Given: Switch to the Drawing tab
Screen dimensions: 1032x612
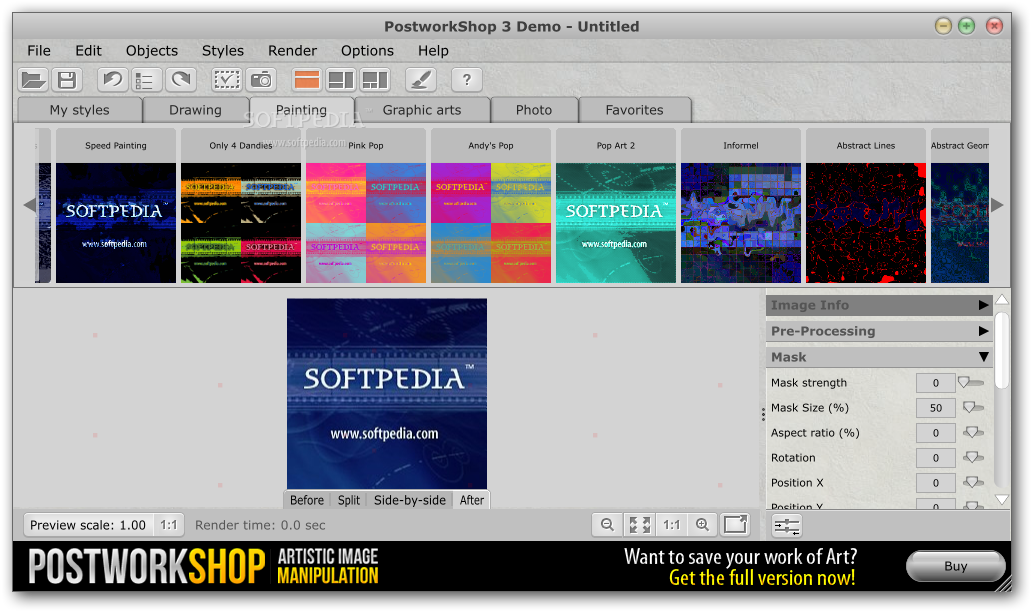Looking at the screenshot, I should pos(195,110).
